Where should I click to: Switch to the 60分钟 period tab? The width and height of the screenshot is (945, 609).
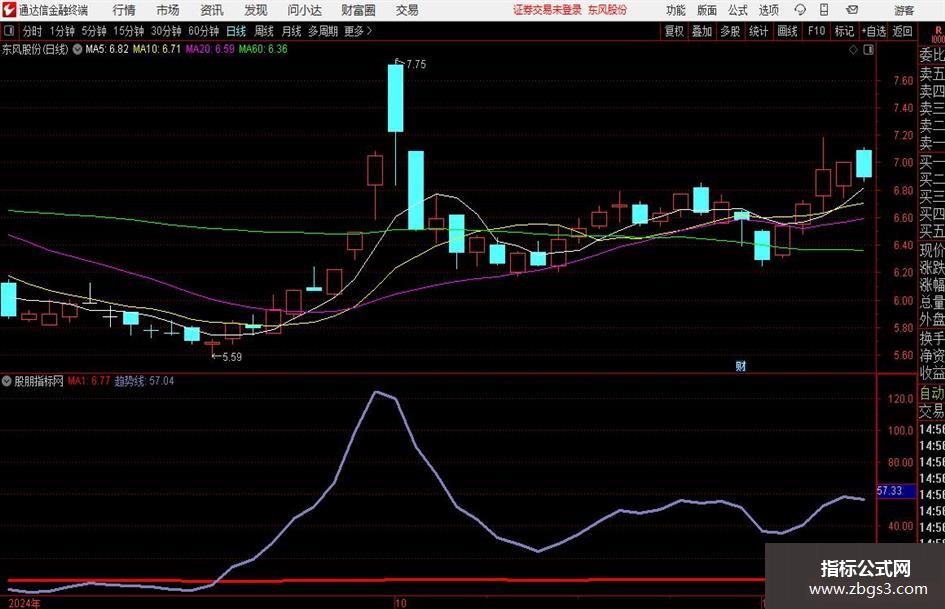(x=204, y=31)
